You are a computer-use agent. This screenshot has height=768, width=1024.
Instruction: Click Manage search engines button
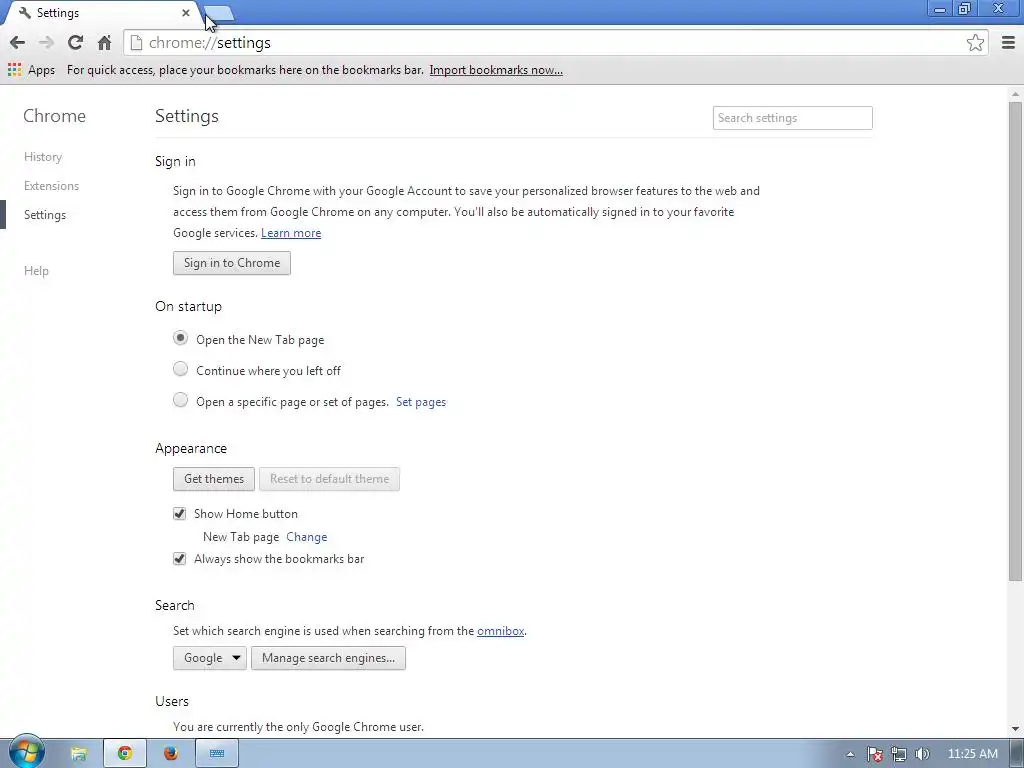pos(328,658)
